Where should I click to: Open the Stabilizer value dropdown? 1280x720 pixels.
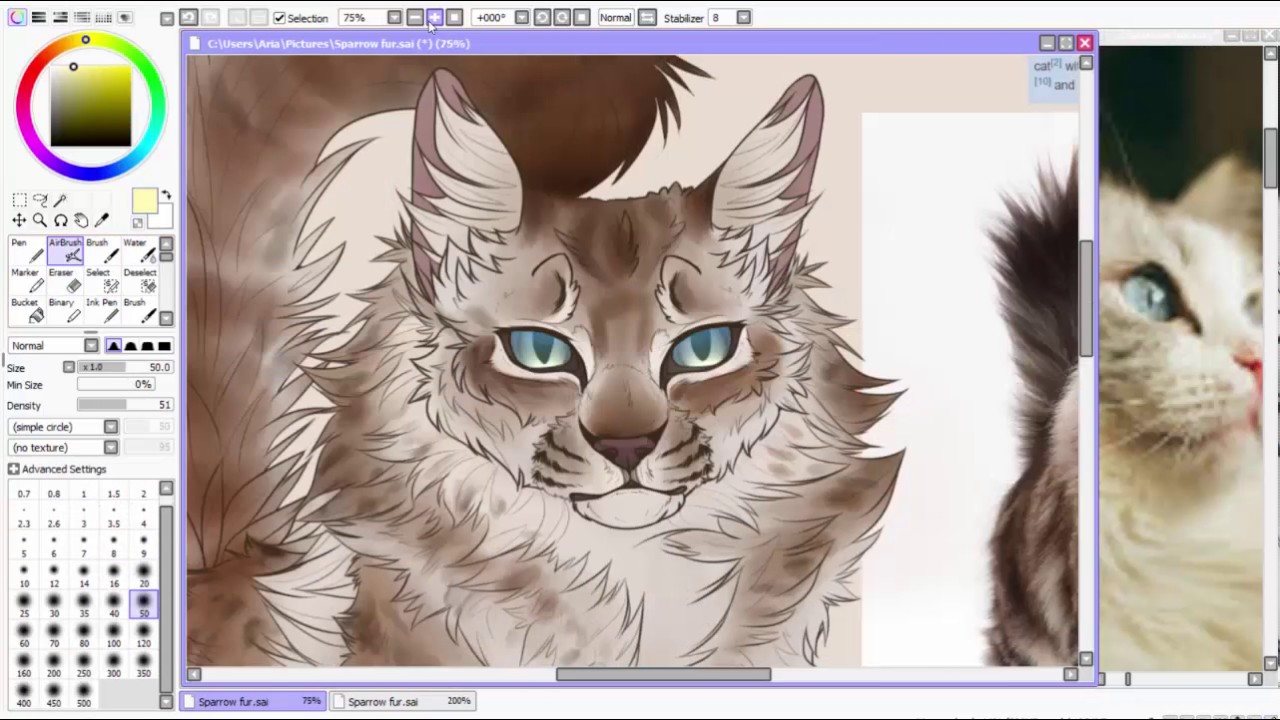point(743,17)
